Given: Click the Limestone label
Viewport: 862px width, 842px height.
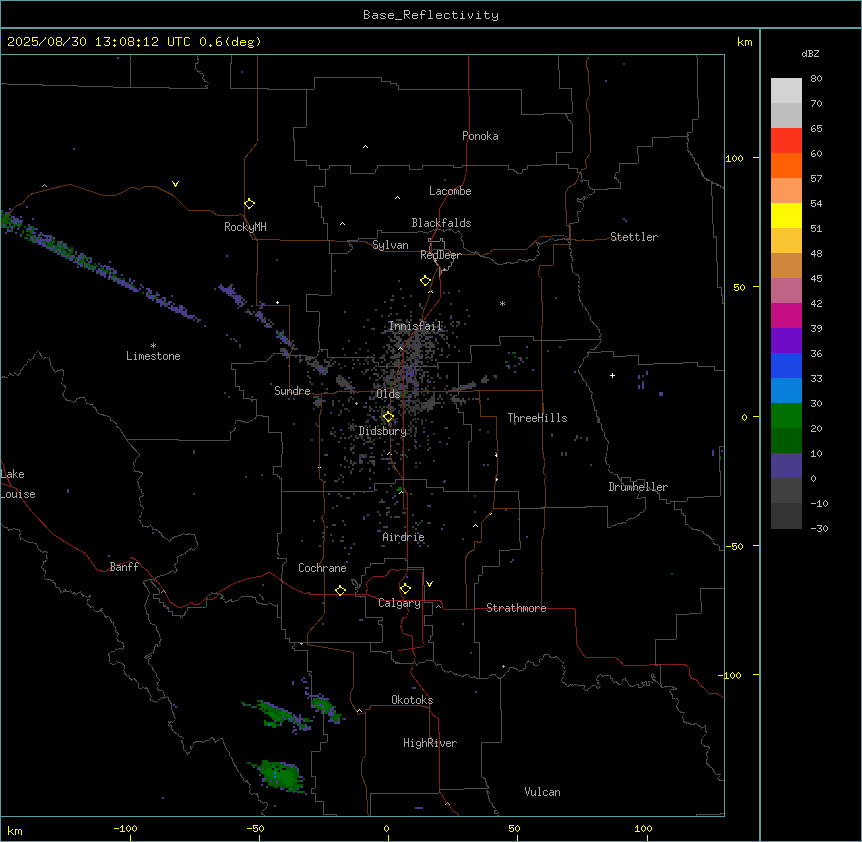Looking at the screenshot, I should [153, 356].
